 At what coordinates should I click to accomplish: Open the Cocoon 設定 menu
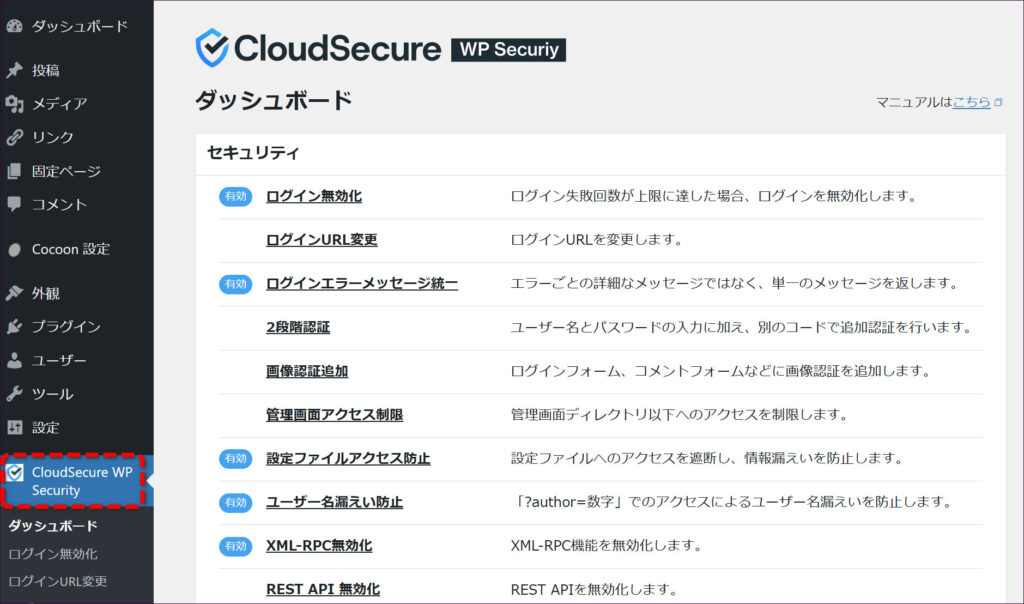pyautogui.click(x=70, y=249)
